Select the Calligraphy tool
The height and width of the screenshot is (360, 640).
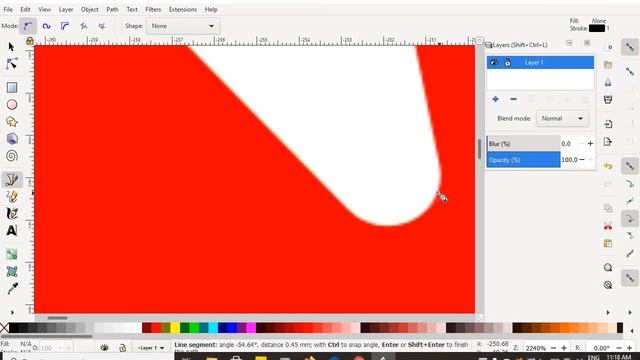[11, 213]
